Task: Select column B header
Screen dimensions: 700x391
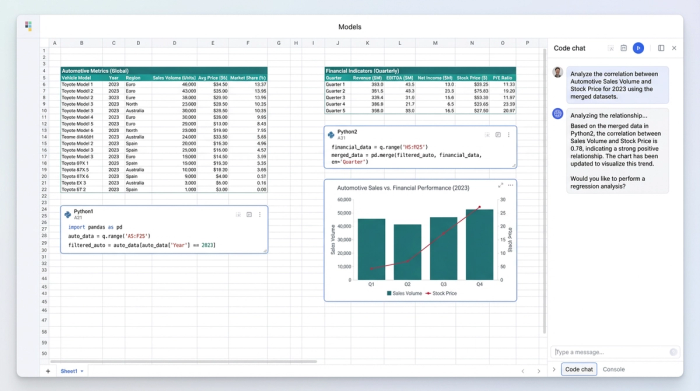Action: coord(81,43)
